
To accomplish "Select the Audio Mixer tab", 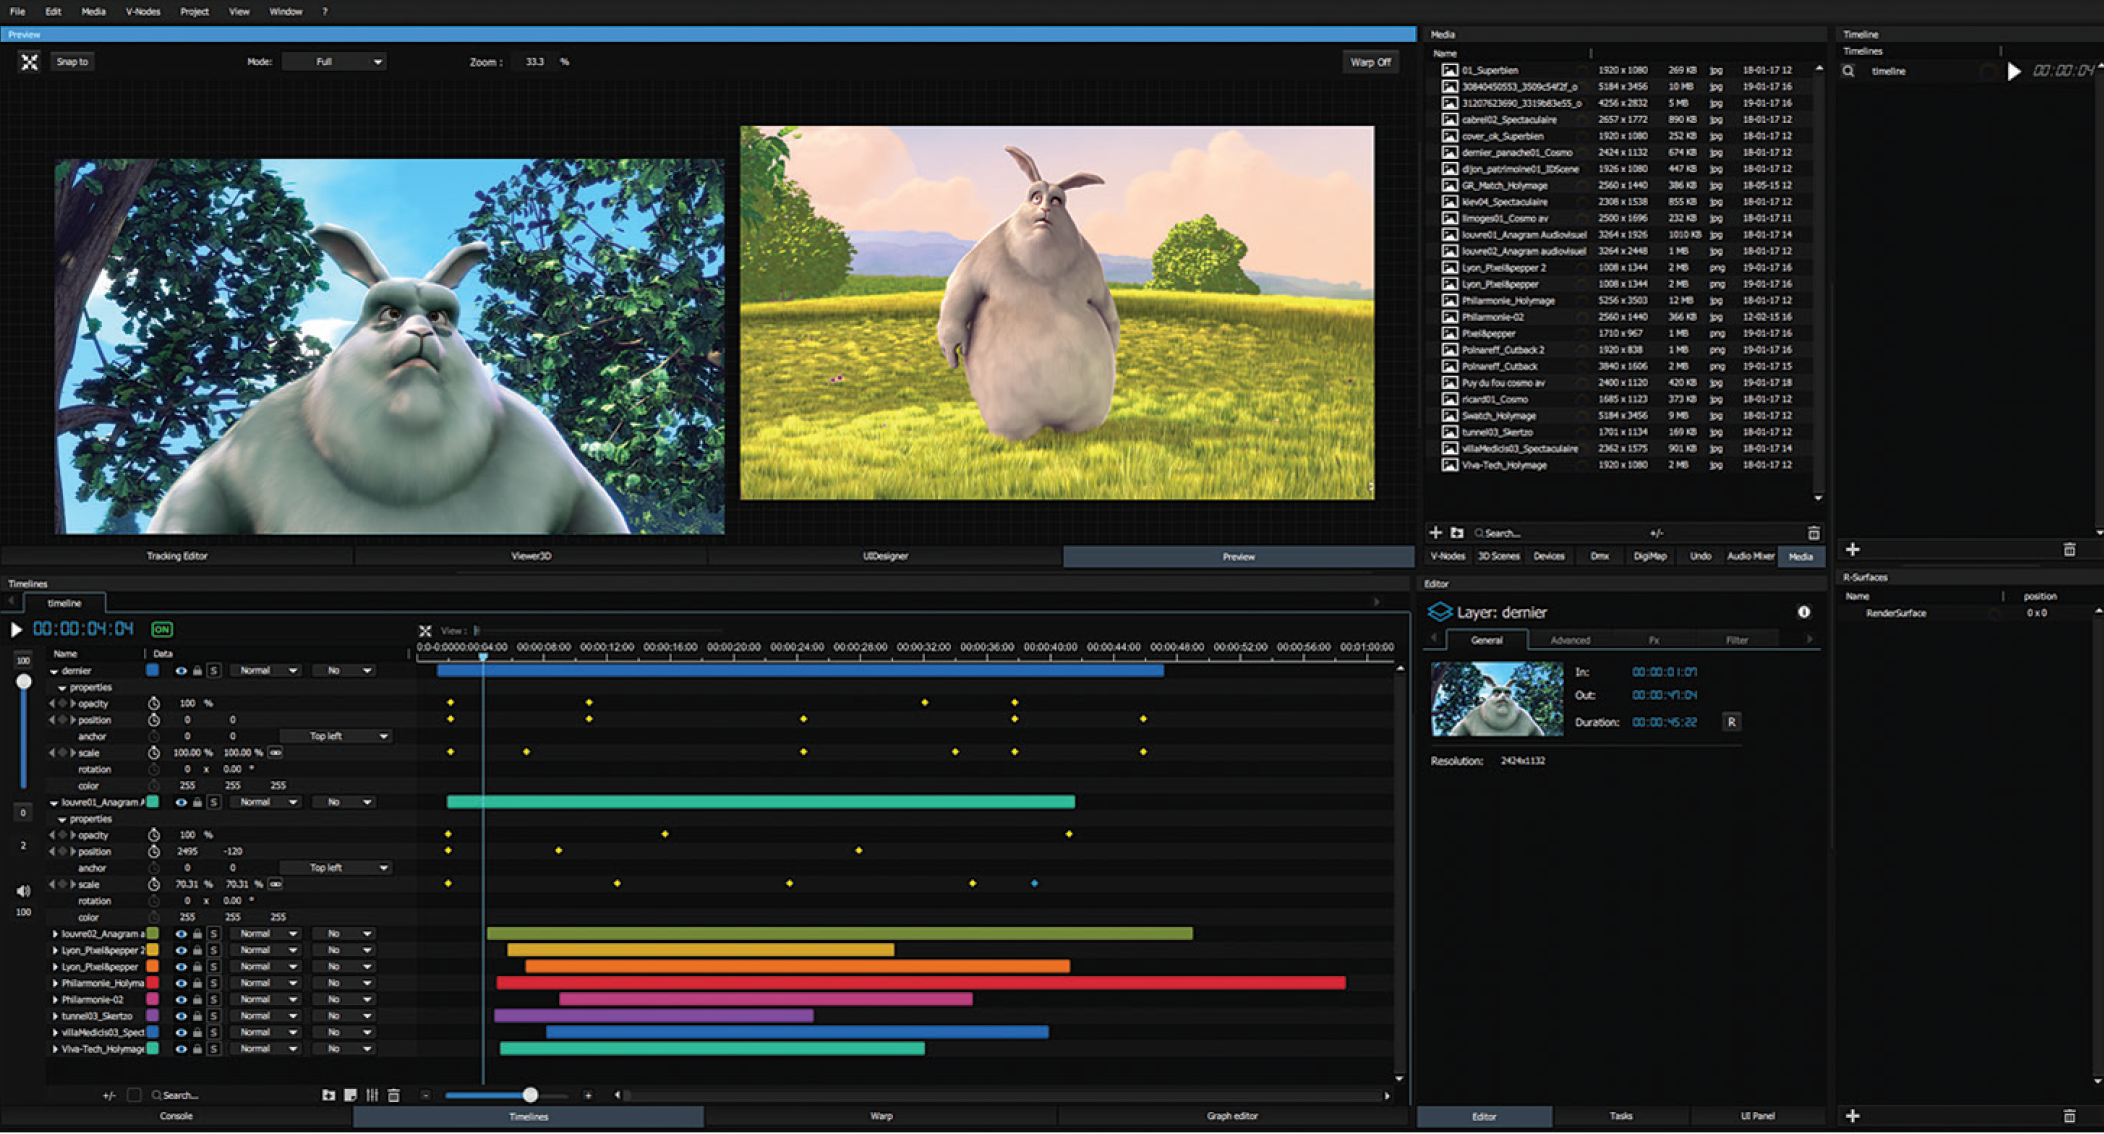I will (x=1750, y=556).
